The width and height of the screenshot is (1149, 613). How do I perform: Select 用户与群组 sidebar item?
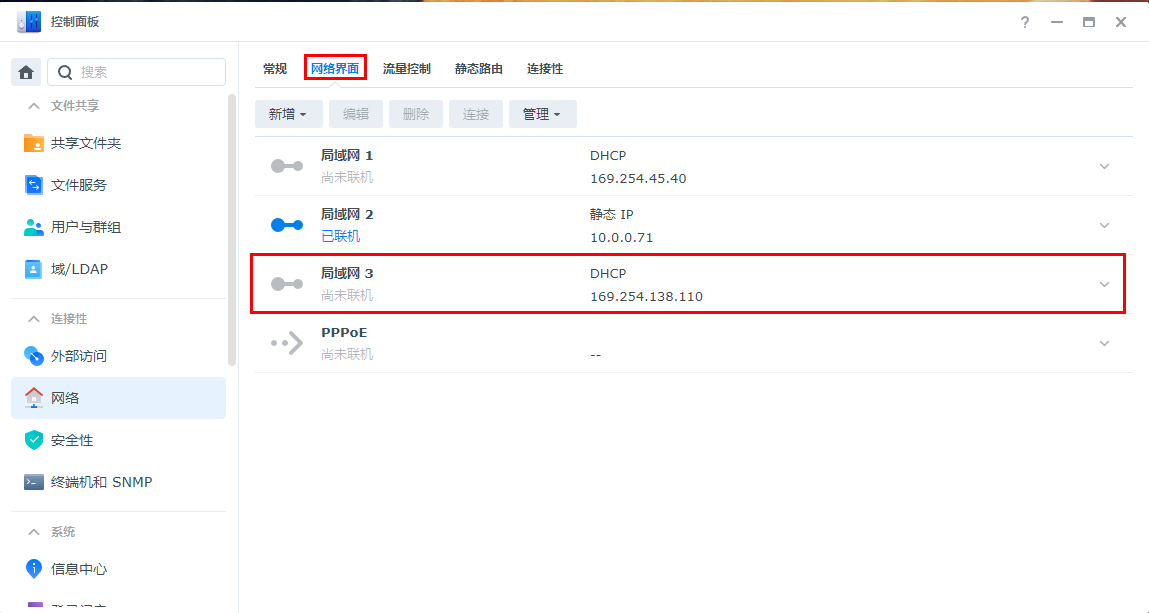(x=85, y=227)
